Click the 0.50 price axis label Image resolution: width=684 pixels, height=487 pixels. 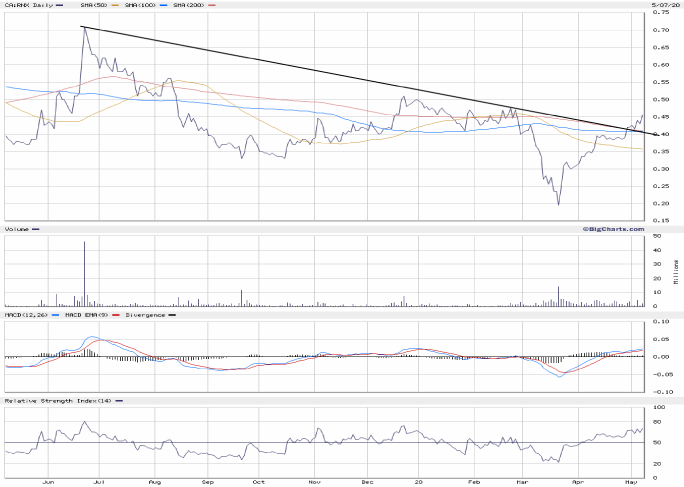point(661,99)
